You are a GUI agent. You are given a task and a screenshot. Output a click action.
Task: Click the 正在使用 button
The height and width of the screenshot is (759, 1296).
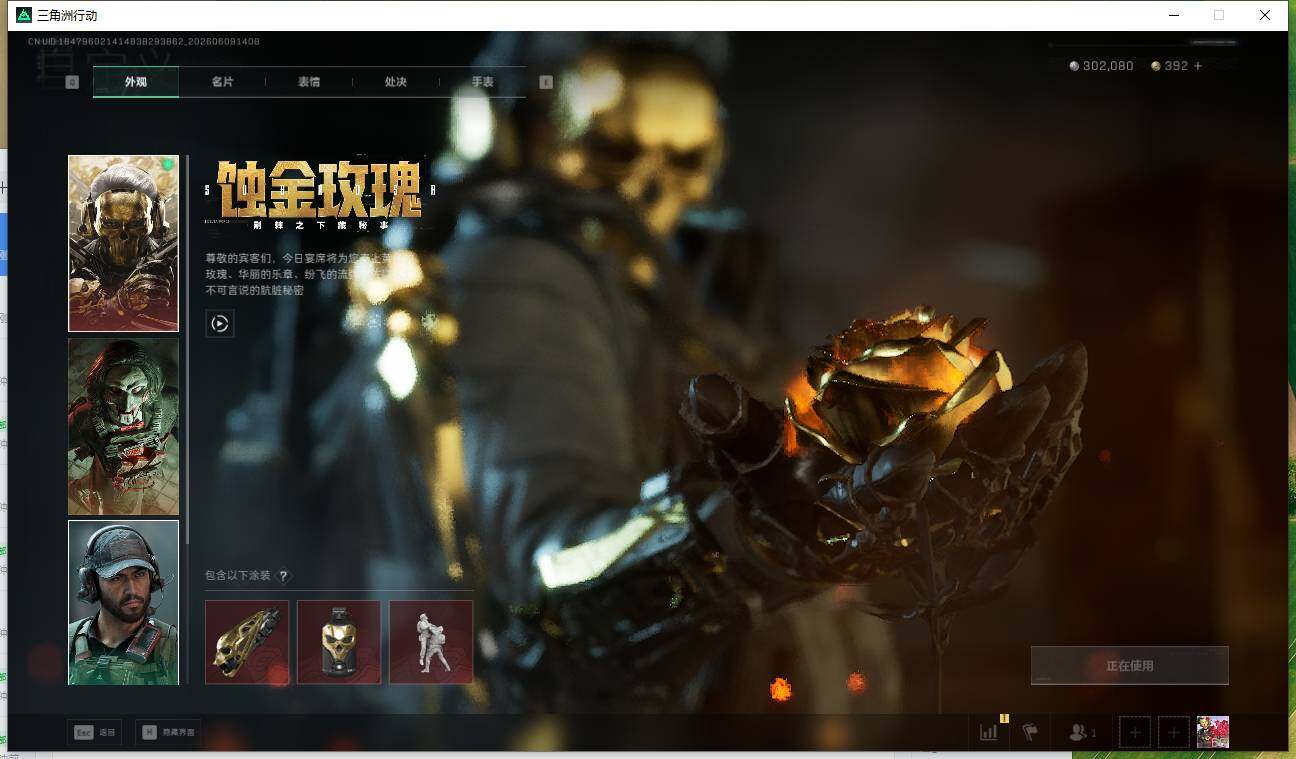pyautogui.click(x=1130, y=665)
